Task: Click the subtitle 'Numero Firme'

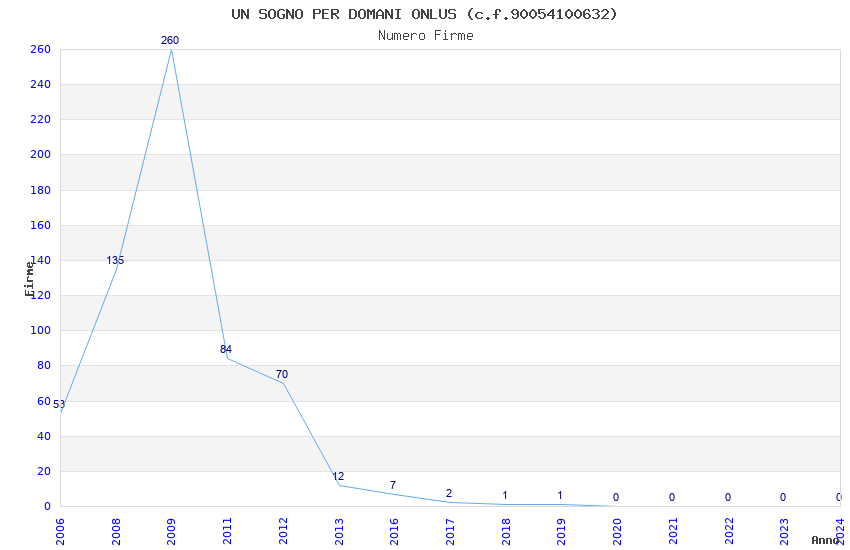Action: point(426,36)
